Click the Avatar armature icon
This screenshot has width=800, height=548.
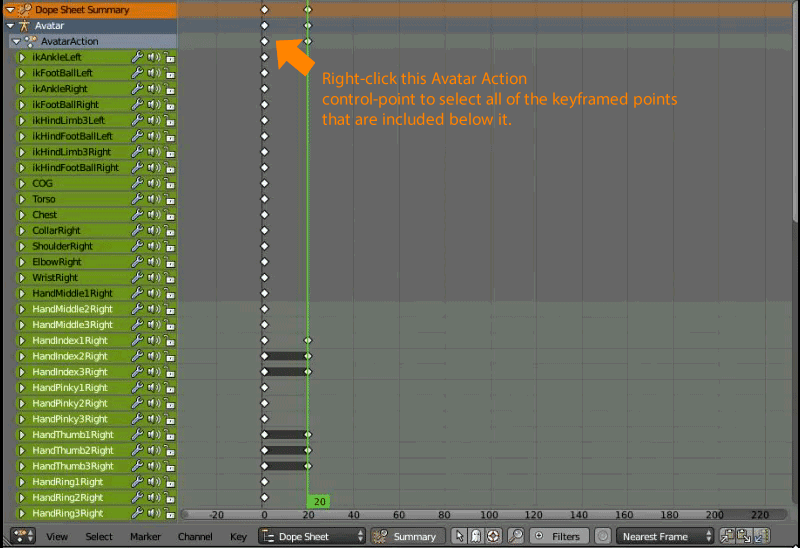point(24,26)
